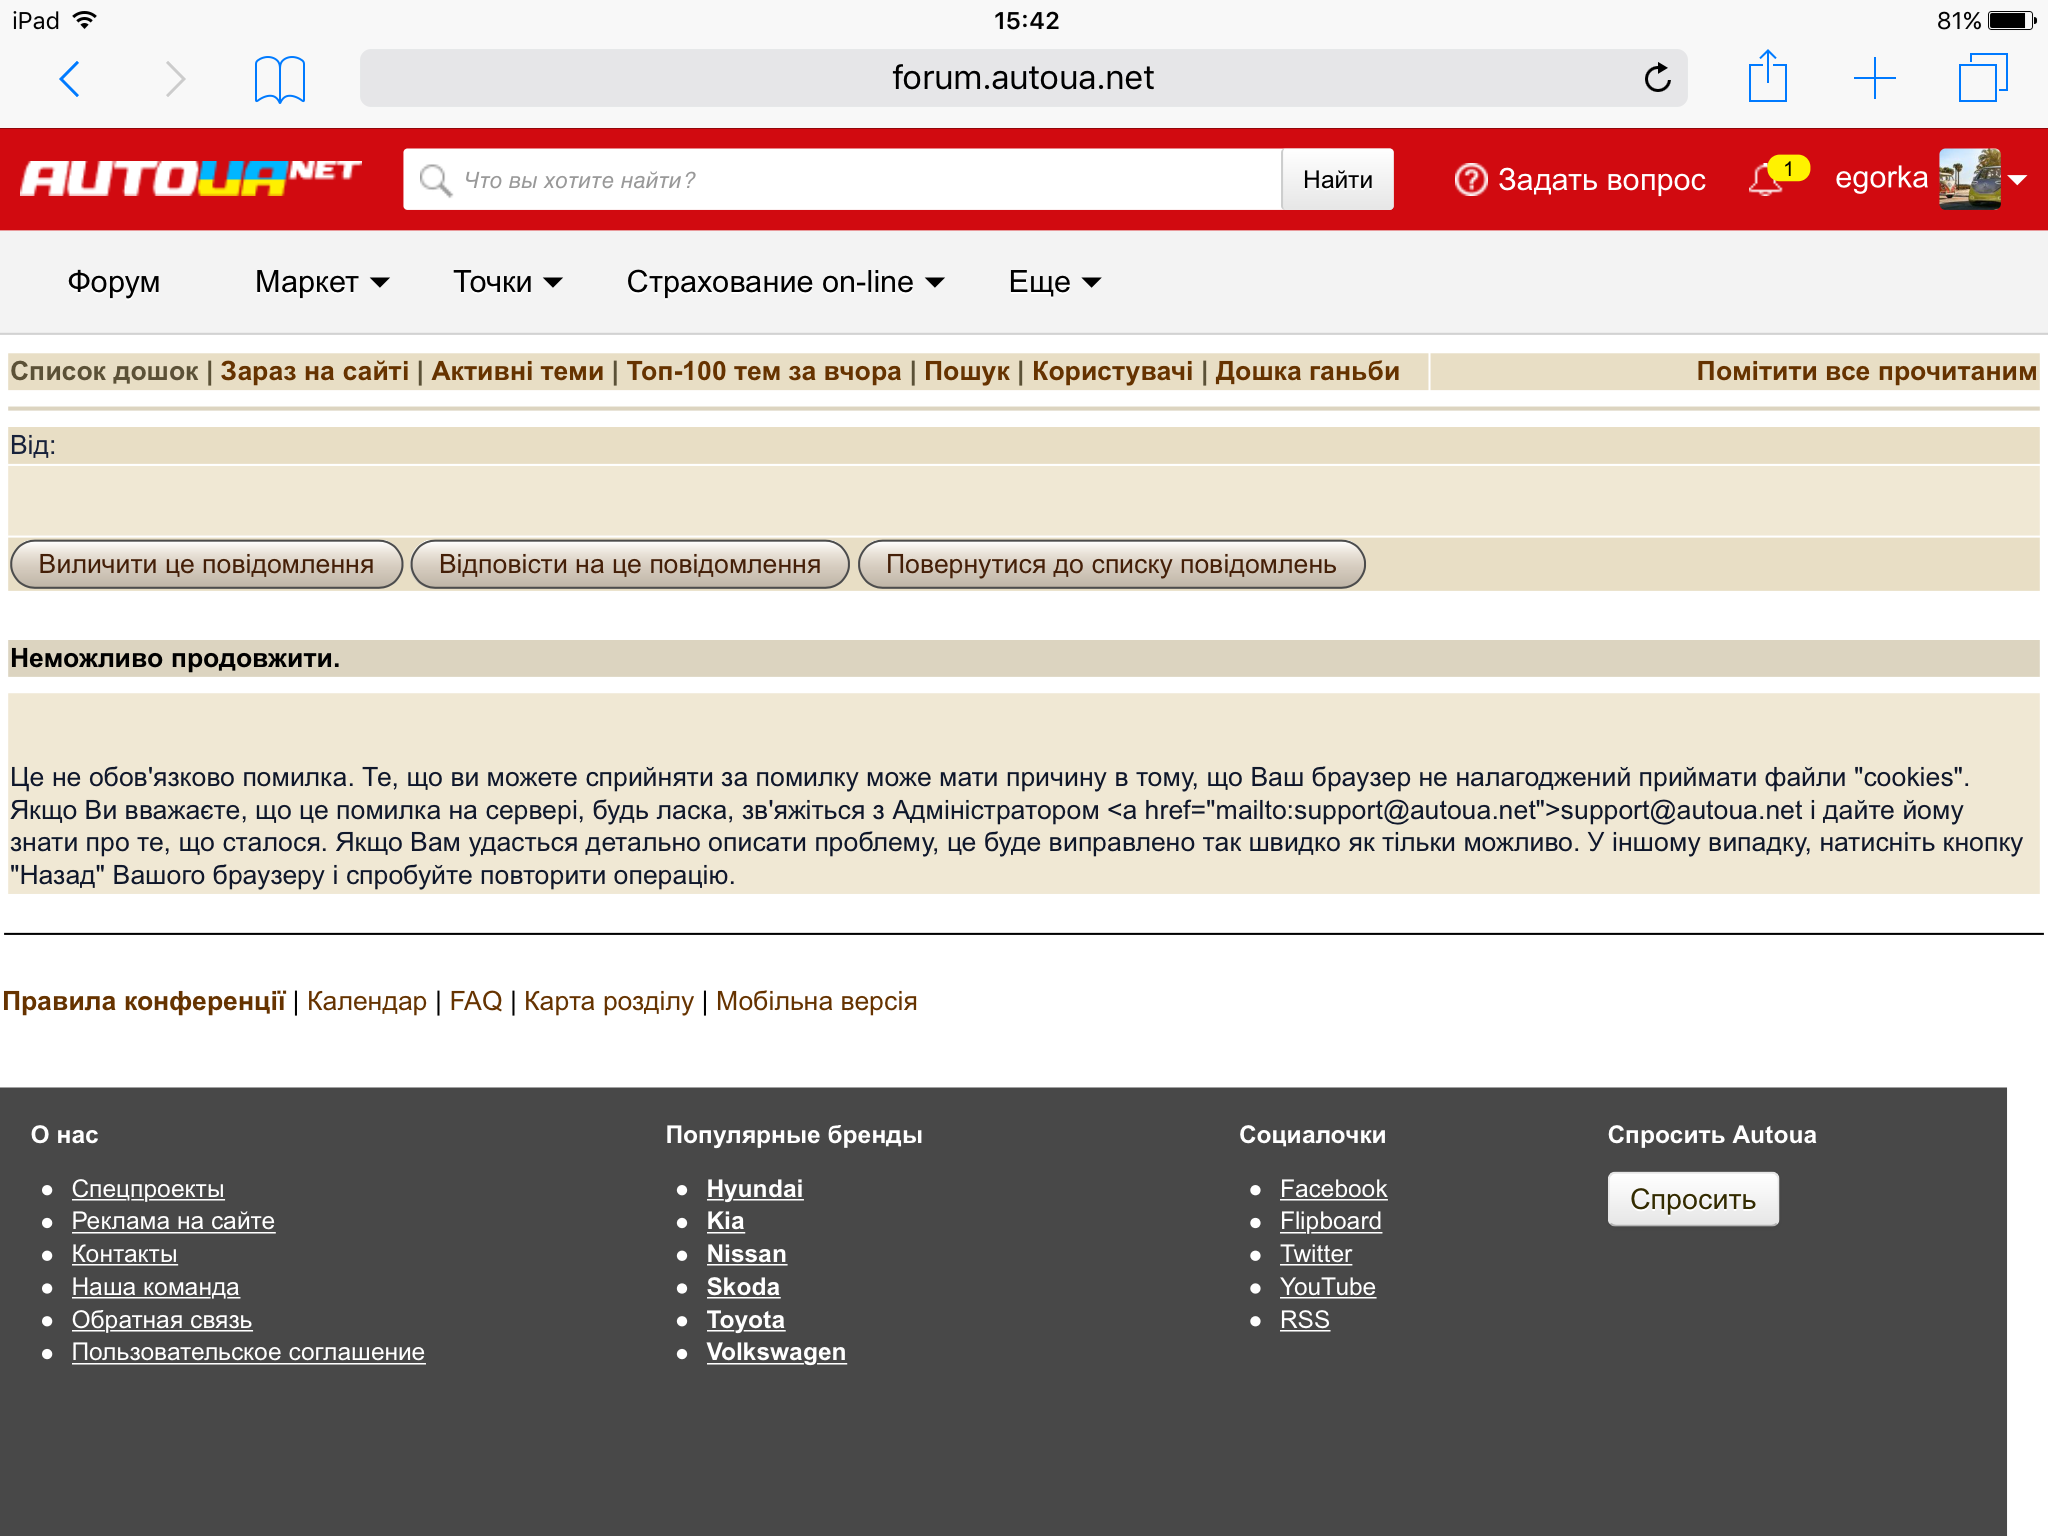Open the Safari share sheet icon

pos(1767,77)
